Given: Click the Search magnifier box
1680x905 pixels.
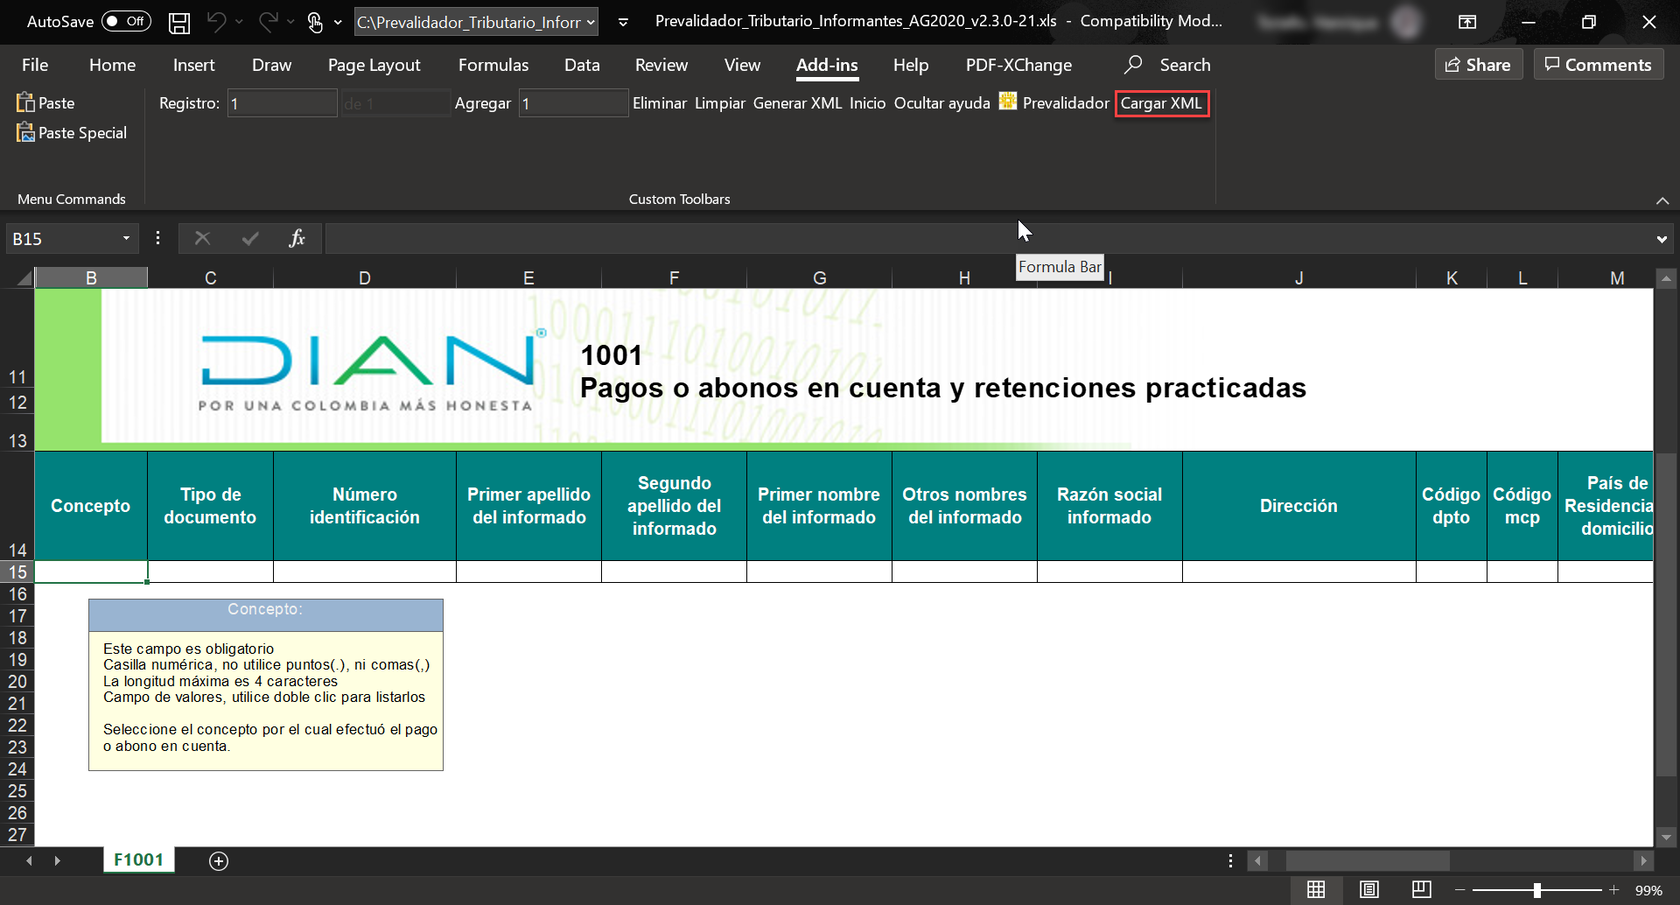Looking at the screenshot, I should (1167, 65).
